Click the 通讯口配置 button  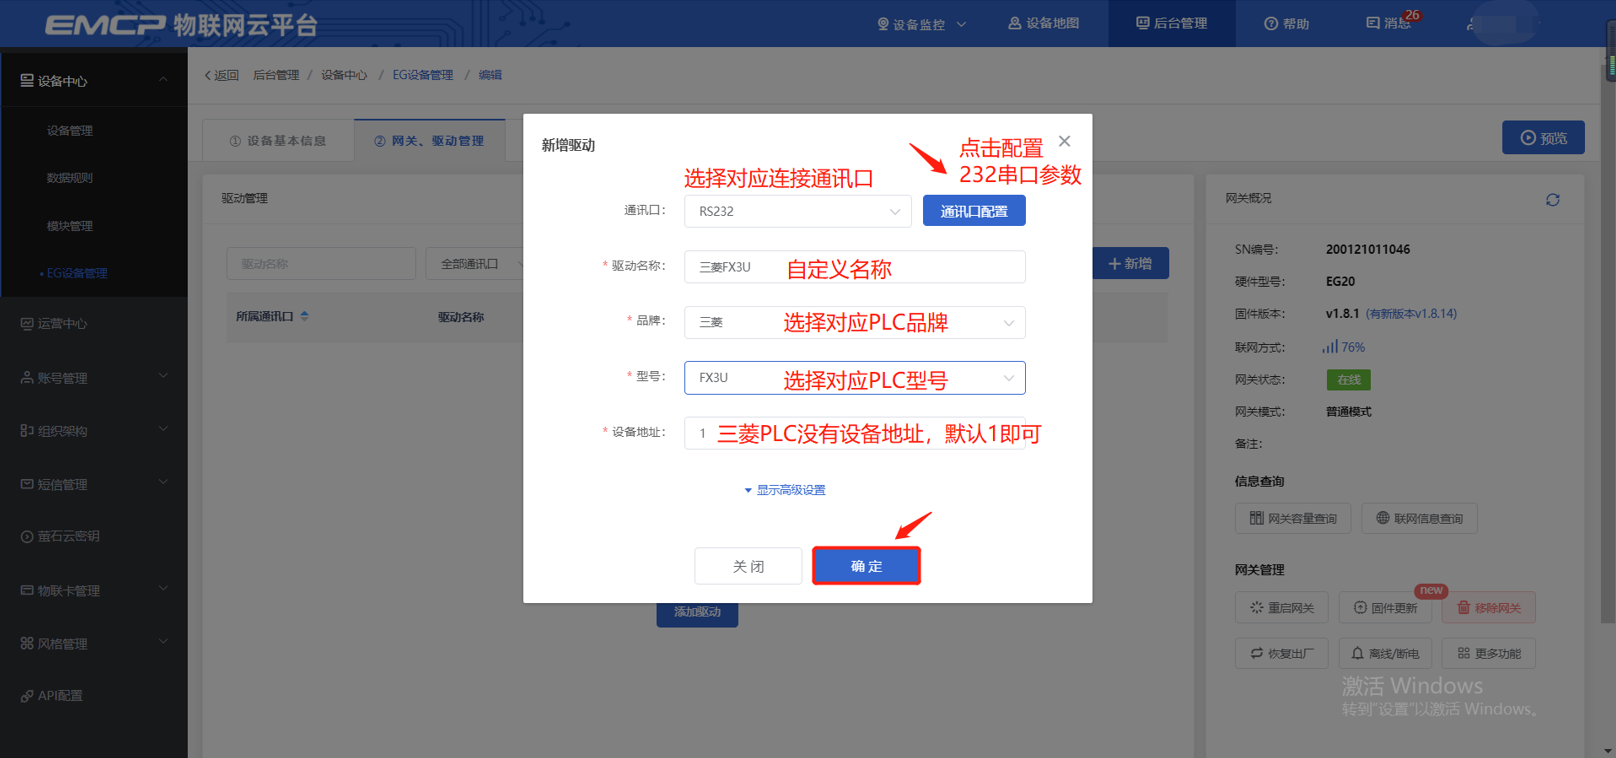pos(974,211)
